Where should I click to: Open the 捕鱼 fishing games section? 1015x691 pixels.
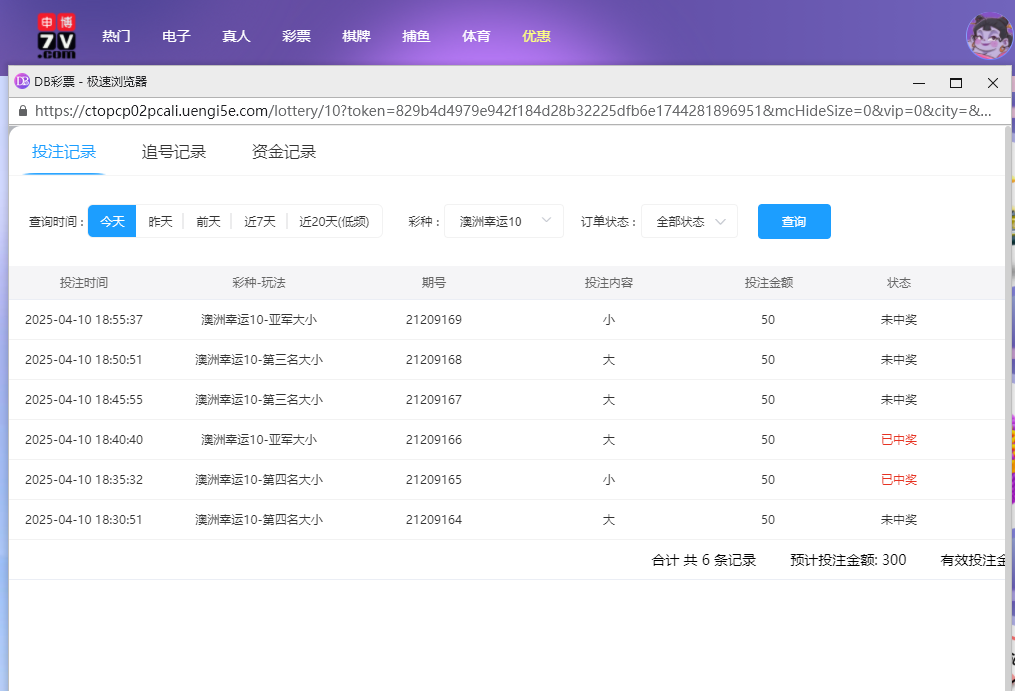point(416,35)
